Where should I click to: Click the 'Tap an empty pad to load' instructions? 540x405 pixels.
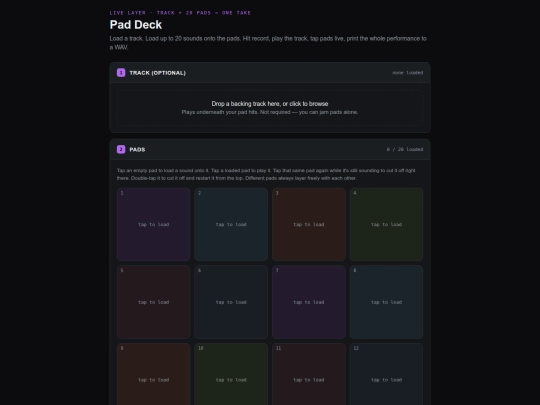pos(266,174)
